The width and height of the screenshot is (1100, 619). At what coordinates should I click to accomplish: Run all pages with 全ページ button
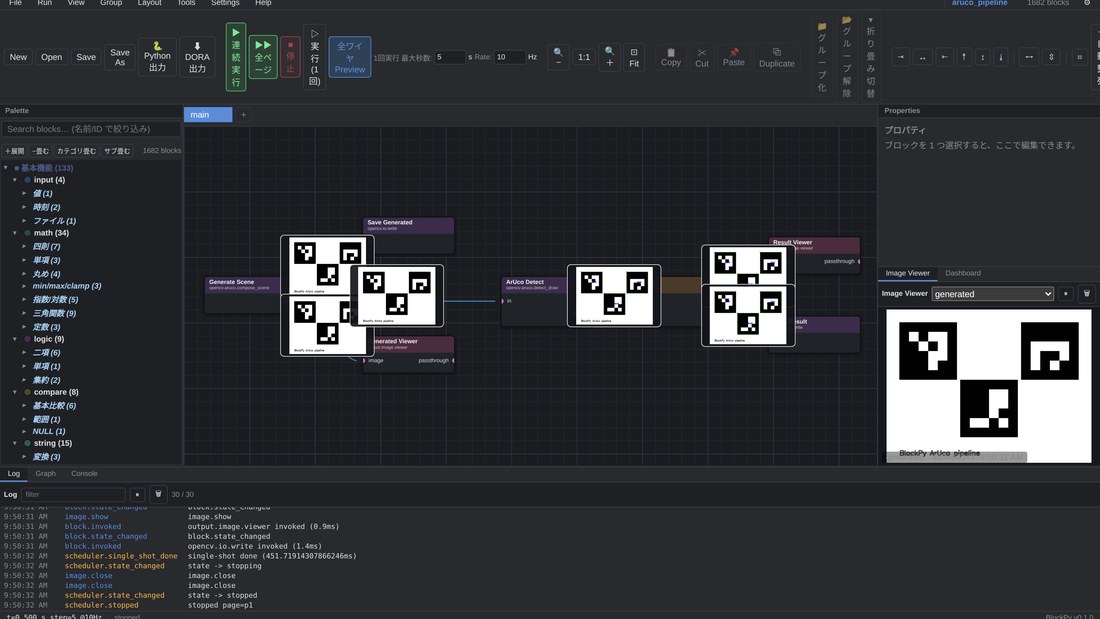point(263,57)
